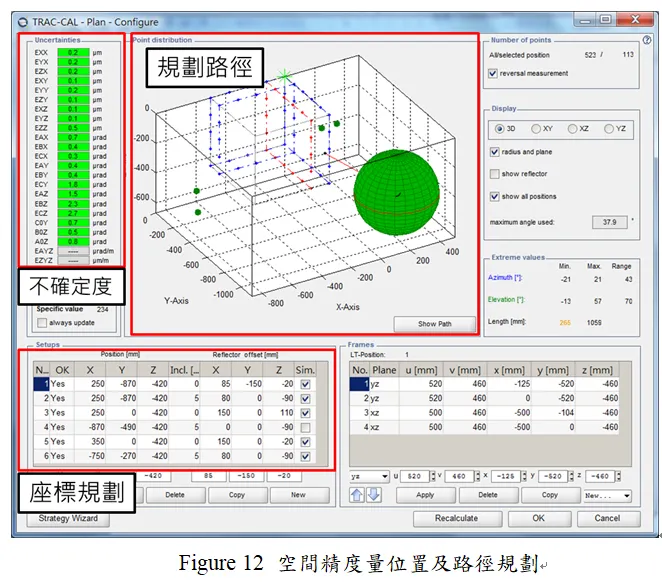Move frame up with the up arrow
The height and width of the screenshot is (588, 662).
point(357,495)
